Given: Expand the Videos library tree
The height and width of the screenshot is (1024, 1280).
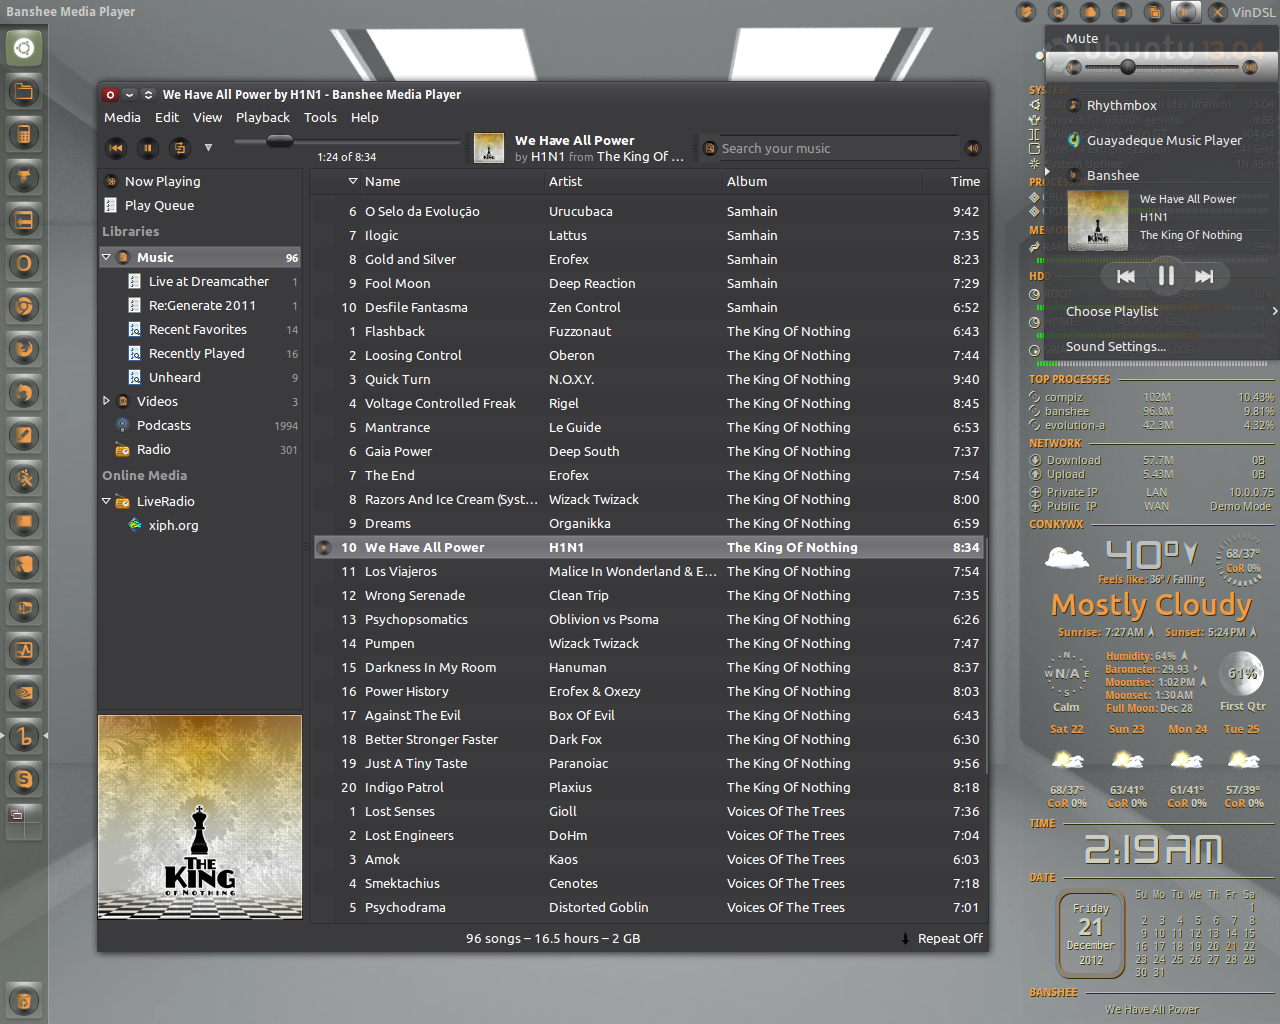Looking at the screenshot, I should pyautogui.click(x=106, y=401).
